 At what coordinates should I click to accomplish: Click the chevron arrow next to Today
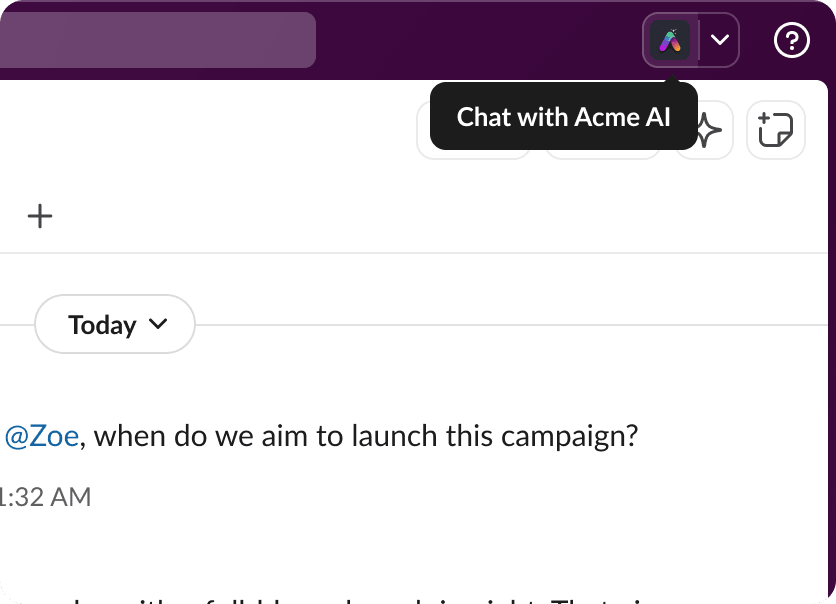(x=157, y=324)
